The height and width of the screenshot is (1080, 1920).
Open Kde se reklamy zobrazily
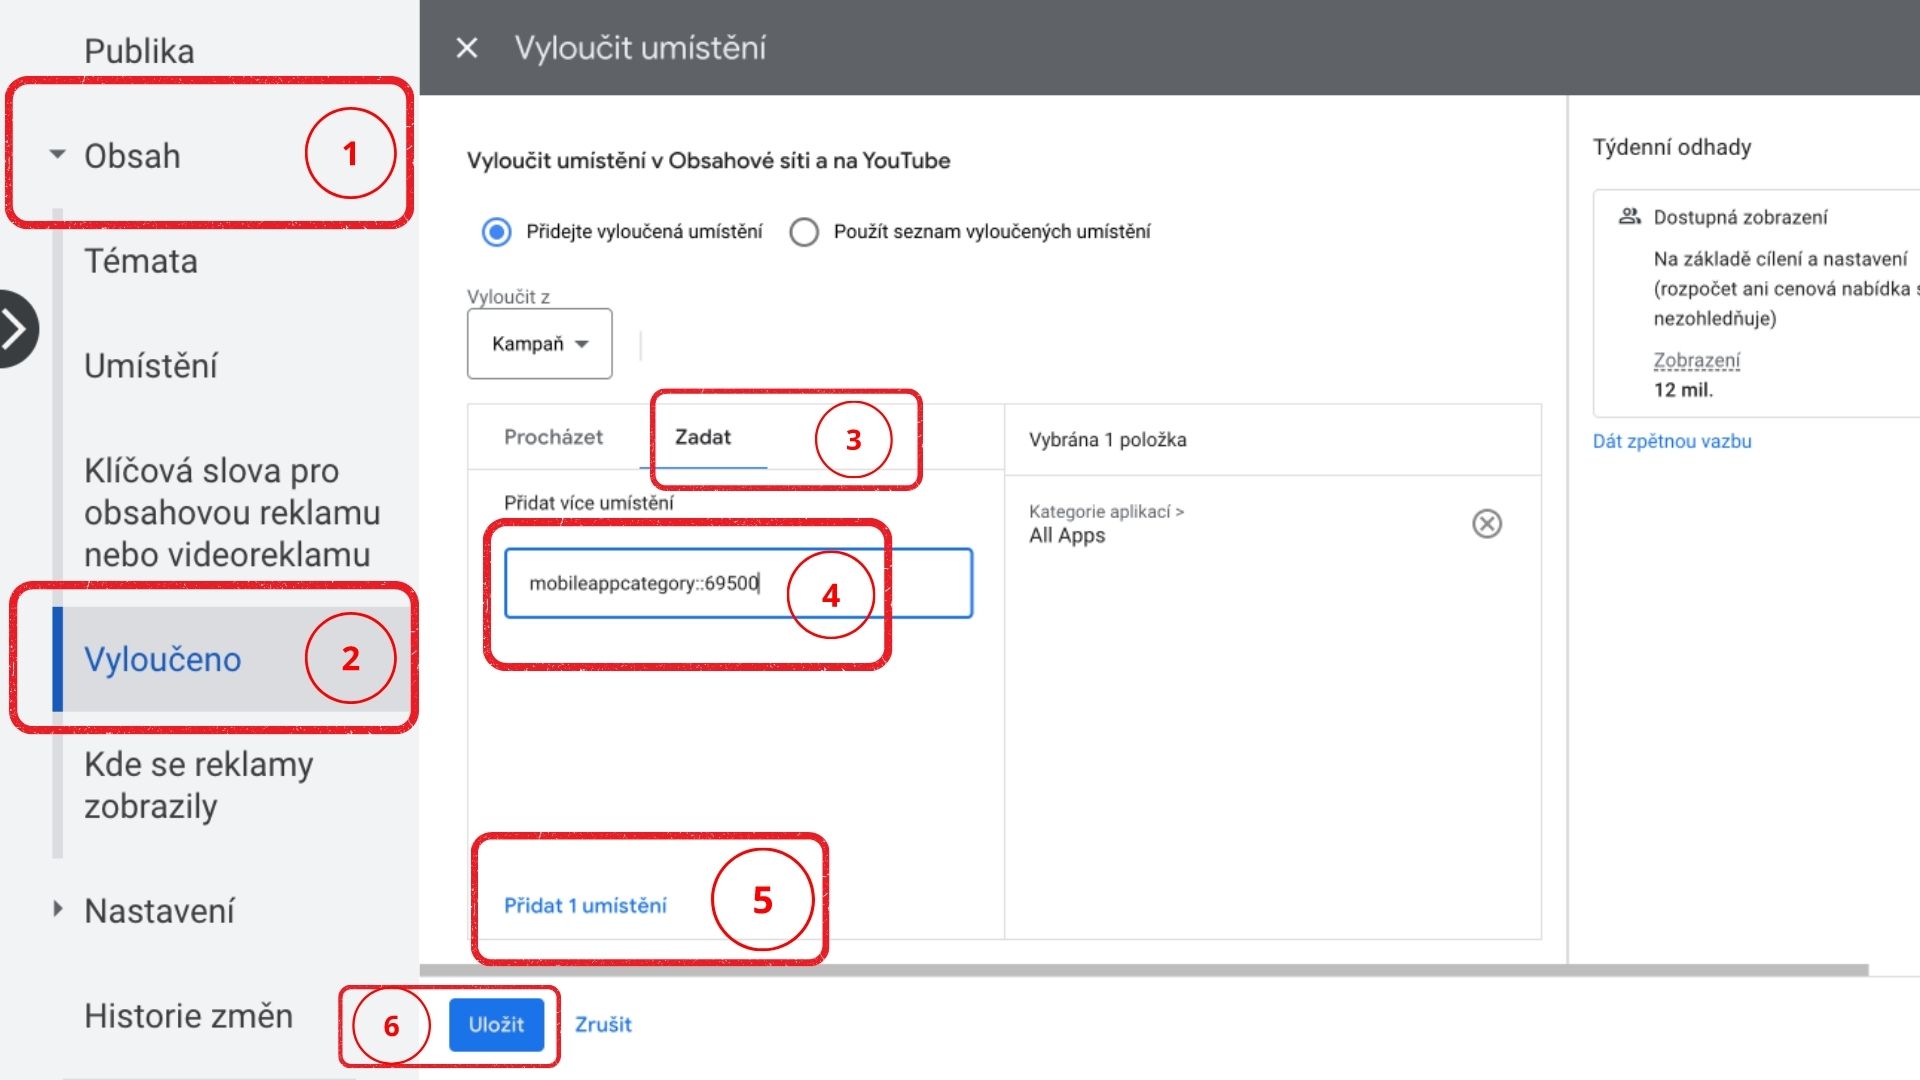198,785
